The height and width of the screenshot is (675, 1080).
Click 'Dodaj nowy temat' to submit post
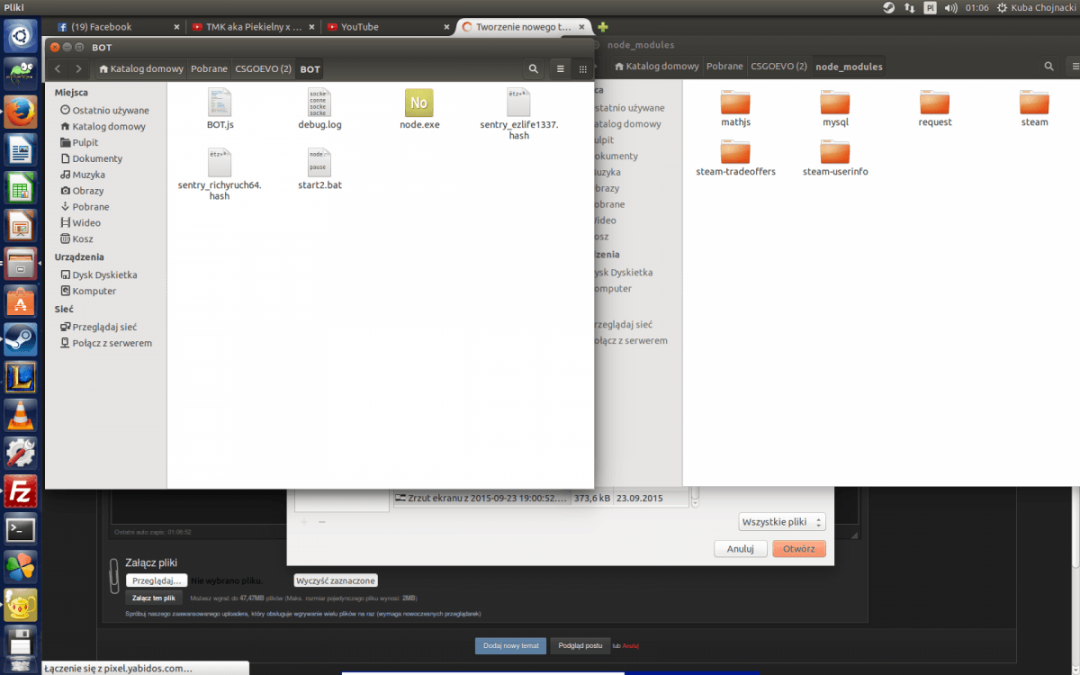[x=510, y=645]
